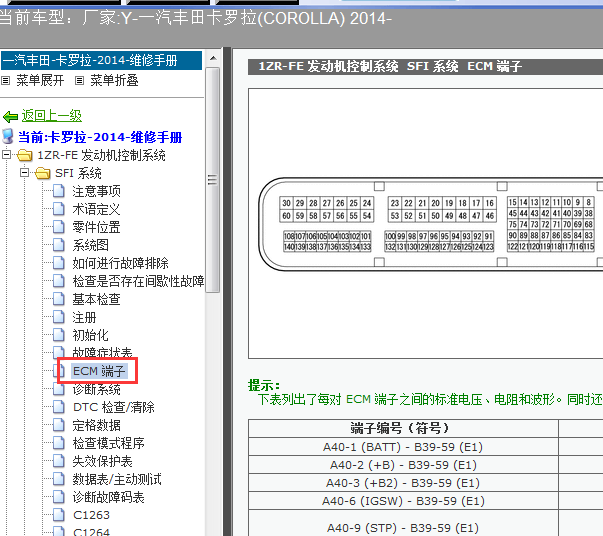This screenshot has width=603, height=536.
Task: Open the 注册 page
Action: pos(84,318)
